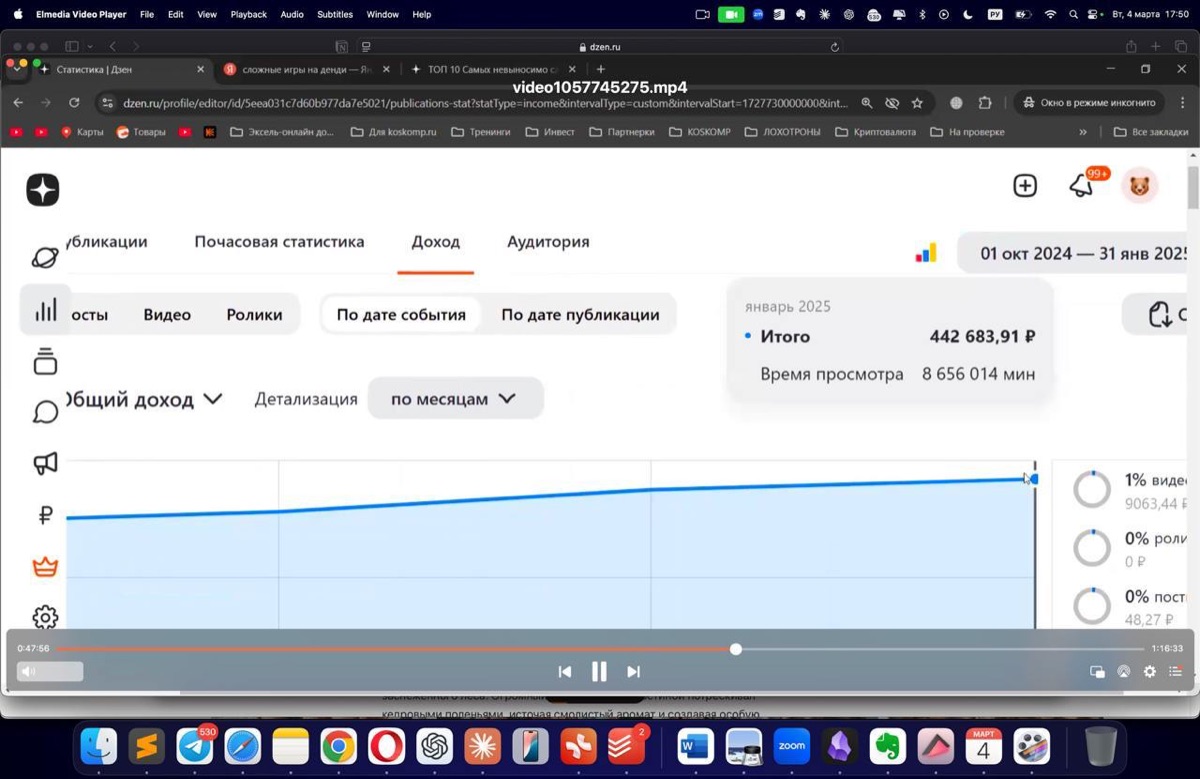This screenshot has width=1200, height=779.
Task: Open the gear settings icon in Dzen sidebar
Action: [x=45, y=617]
